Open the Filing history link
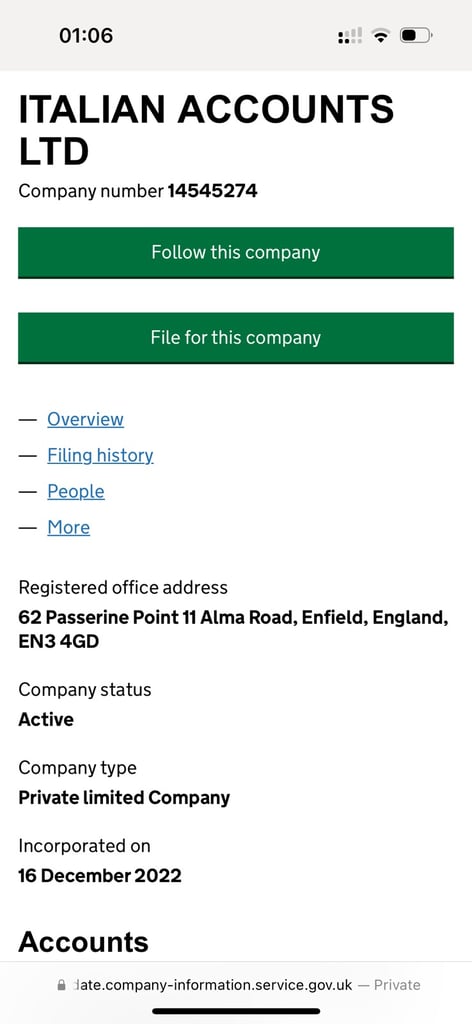Screen dimensions: 472x1024 coord(101,455)
